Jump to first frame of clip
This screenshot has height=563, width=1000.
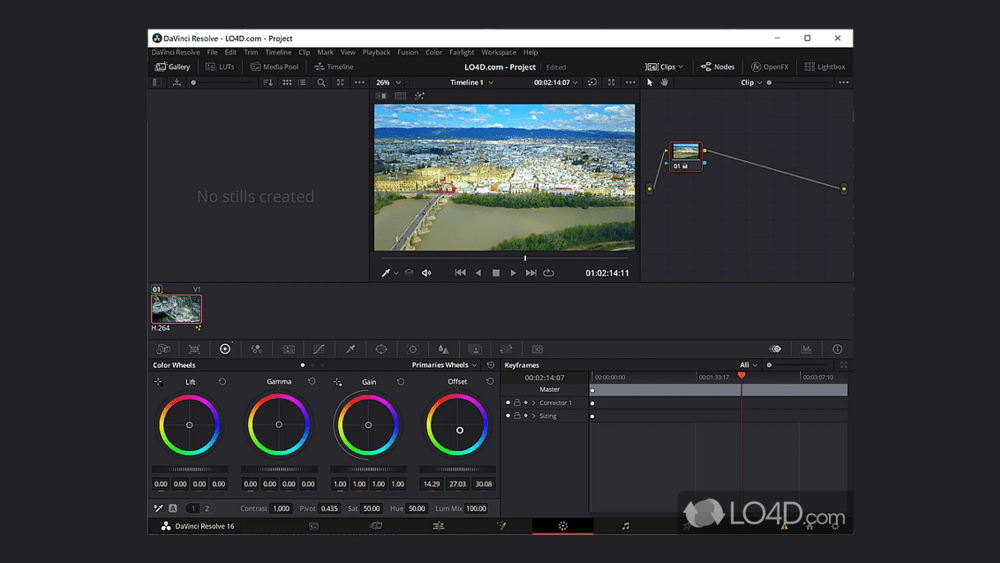[x=460, y=273]
